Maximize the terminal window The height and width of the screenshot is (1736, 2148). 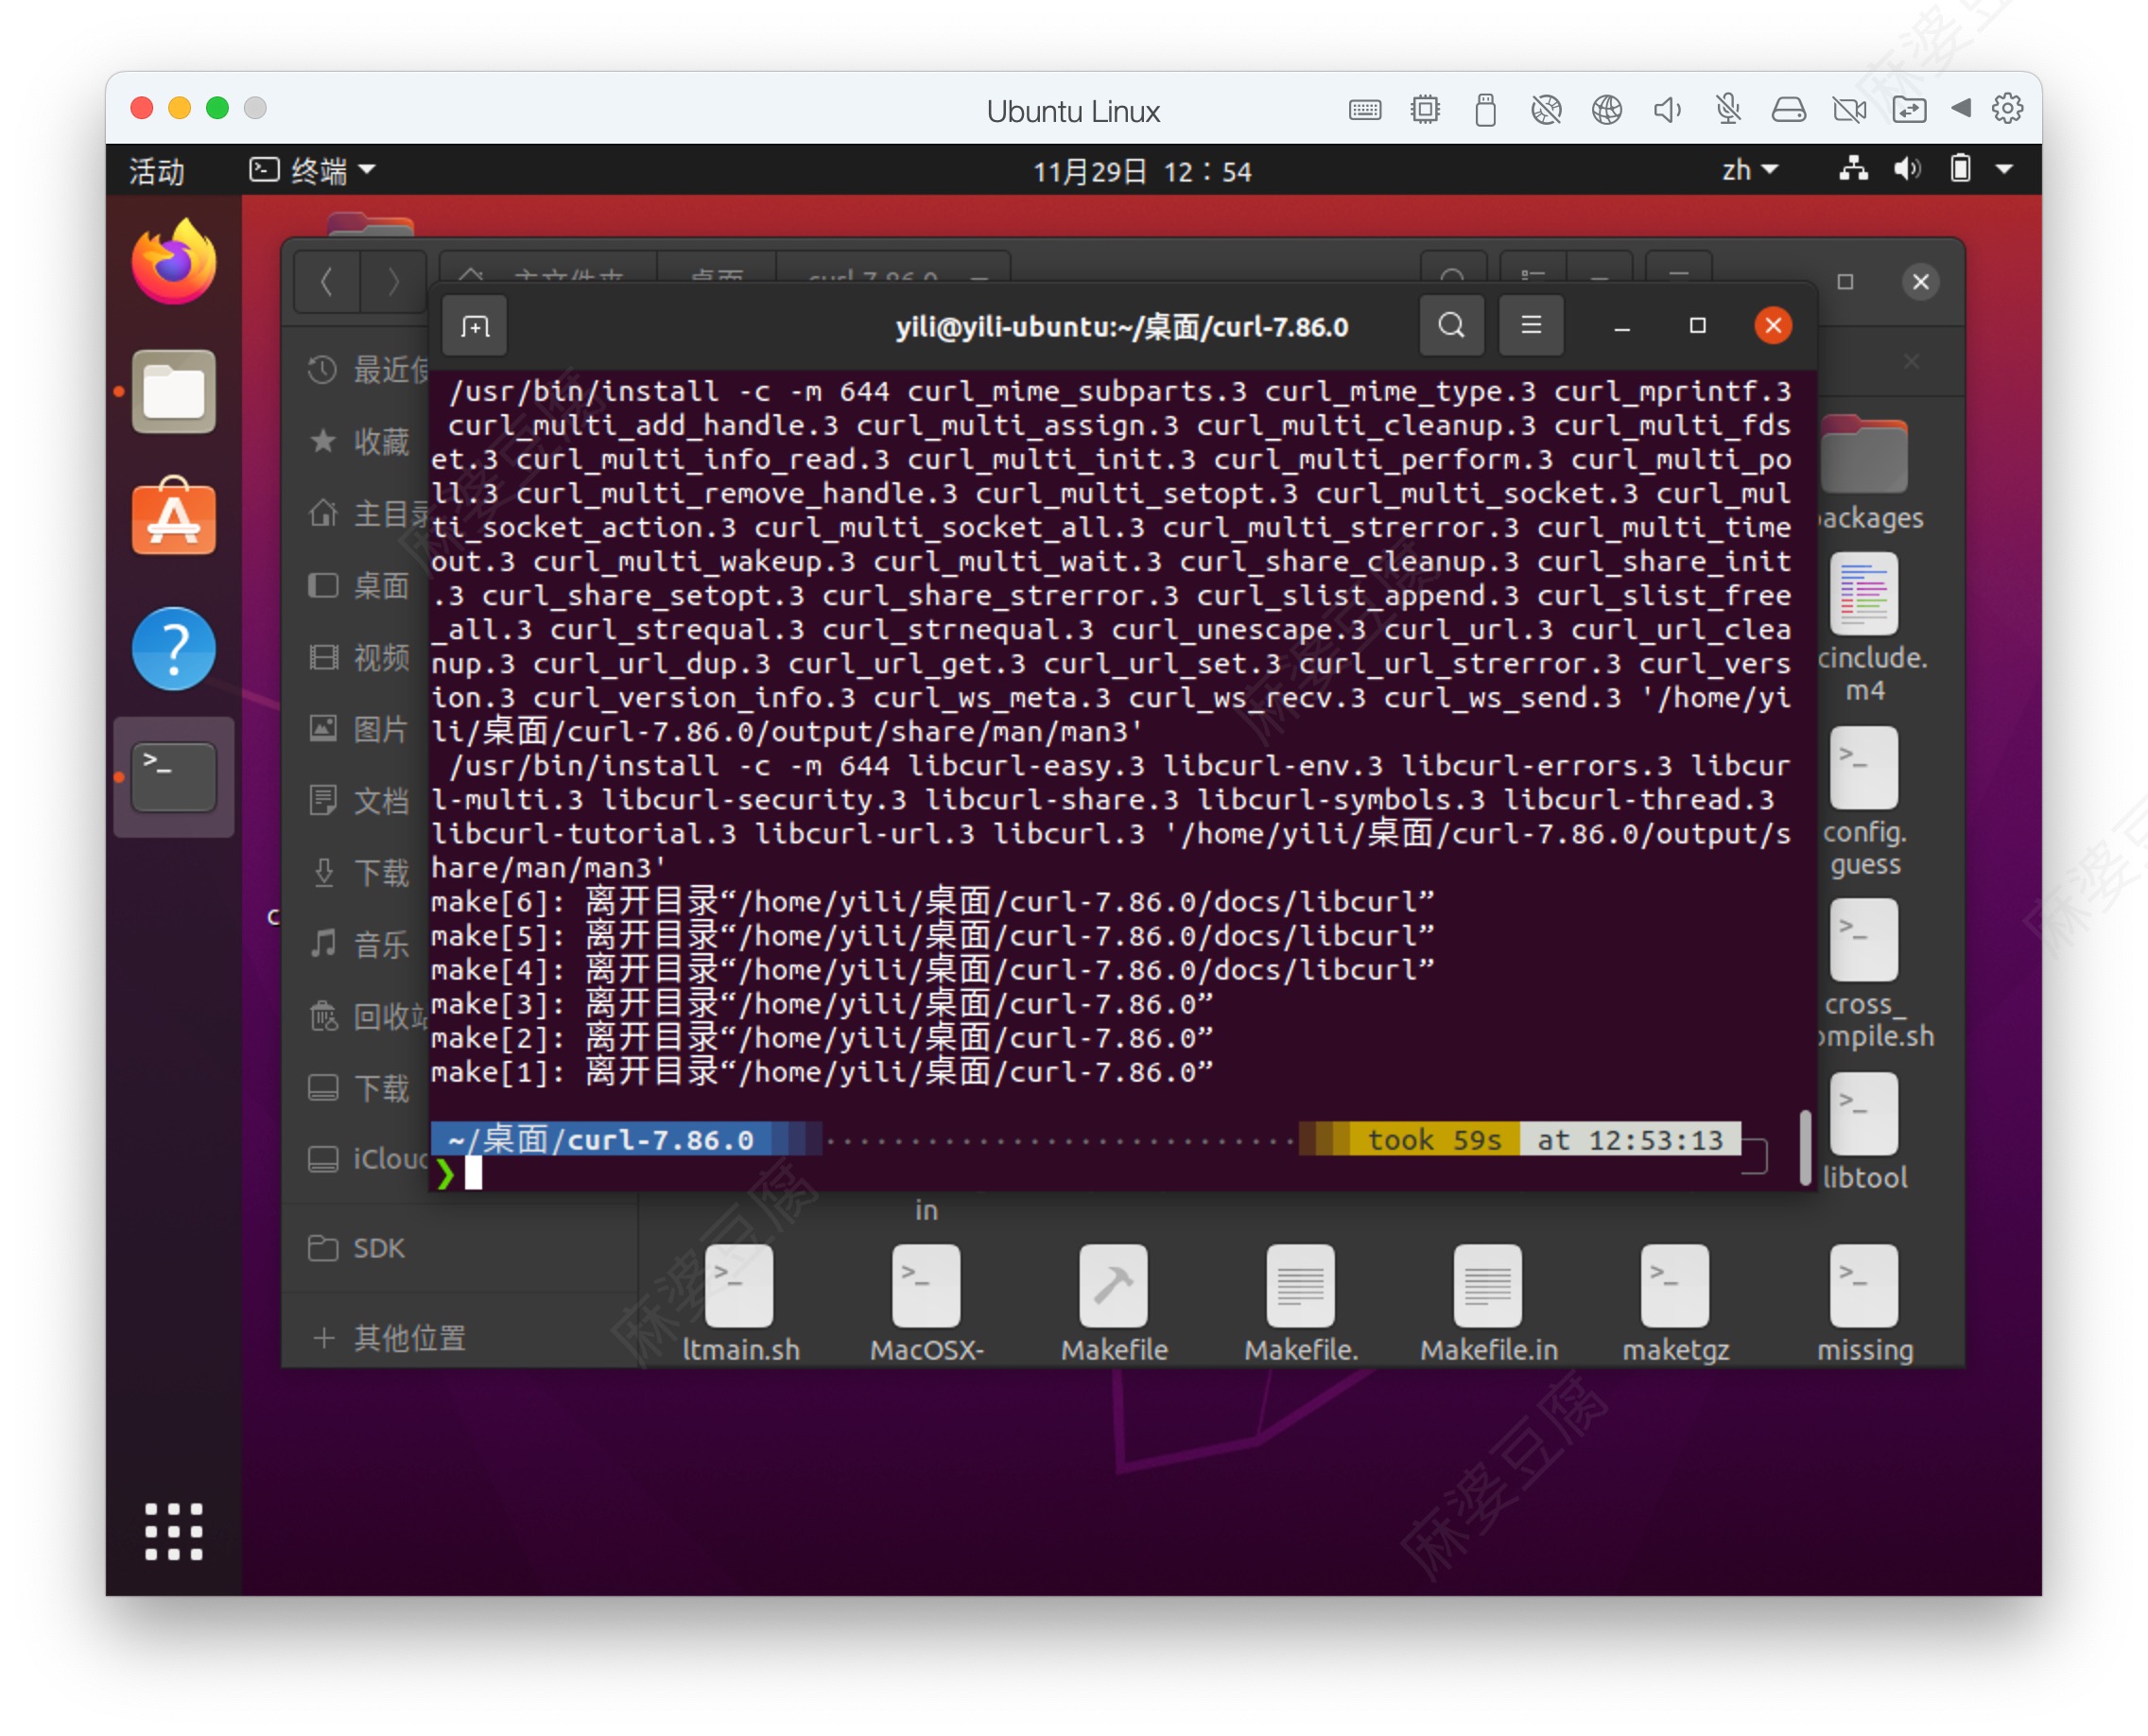point(1697,326)
